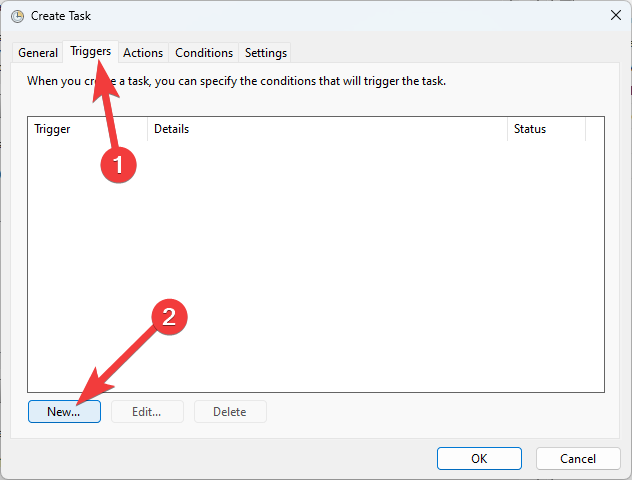
Task: Open the Settings tab
Action: pos(266,53)
